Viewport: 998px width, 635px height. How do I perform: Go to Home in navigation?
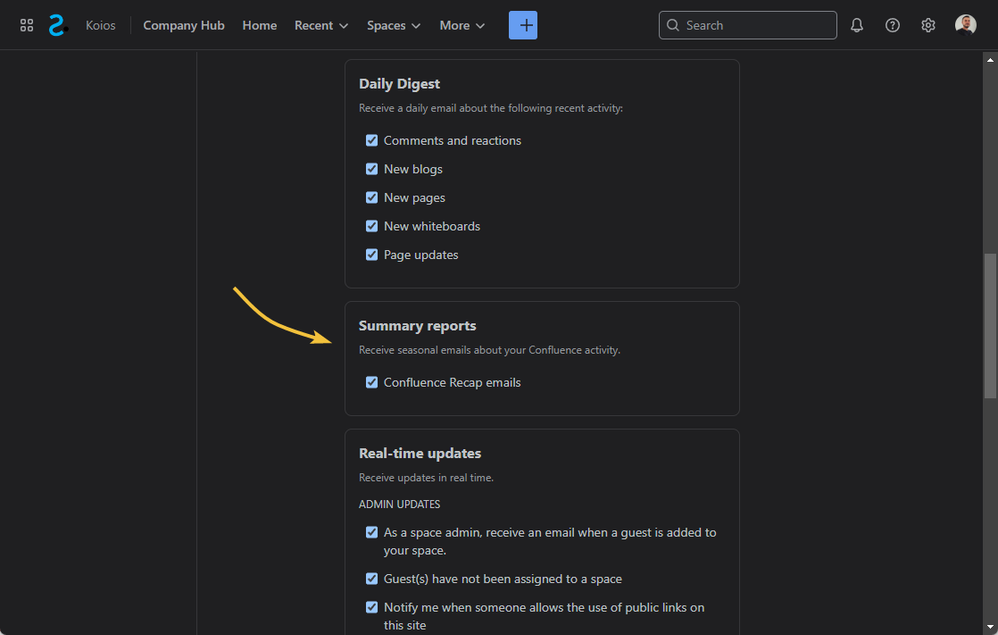click(260, 25)
